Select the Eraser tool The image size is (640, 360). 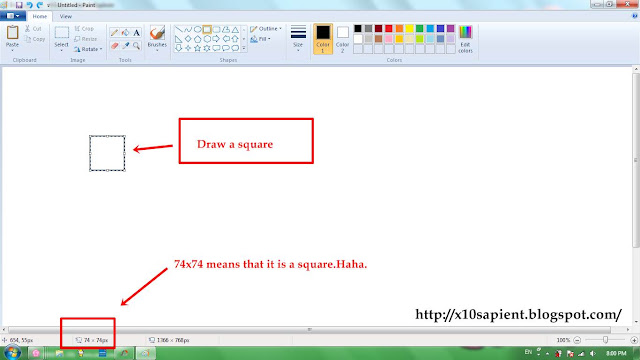pos(114,46)
